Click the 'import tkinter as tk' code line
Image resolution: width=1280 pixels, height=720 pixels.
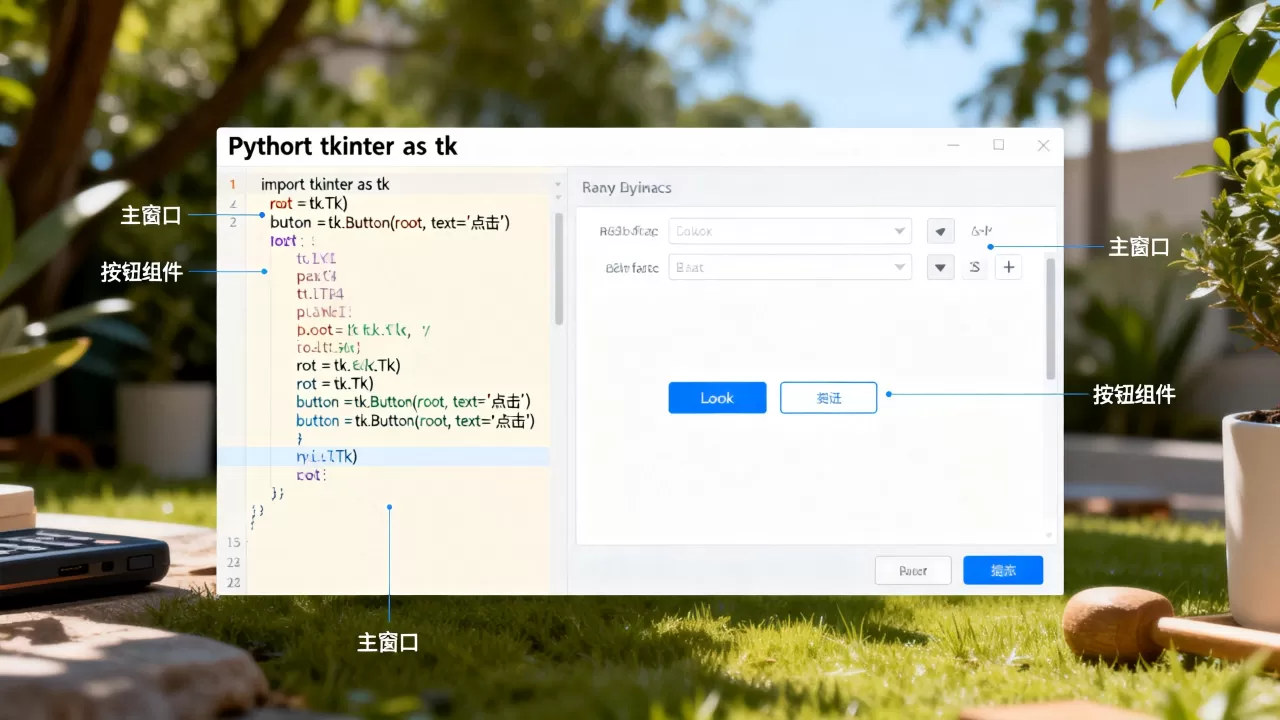(x=325, y=184)
